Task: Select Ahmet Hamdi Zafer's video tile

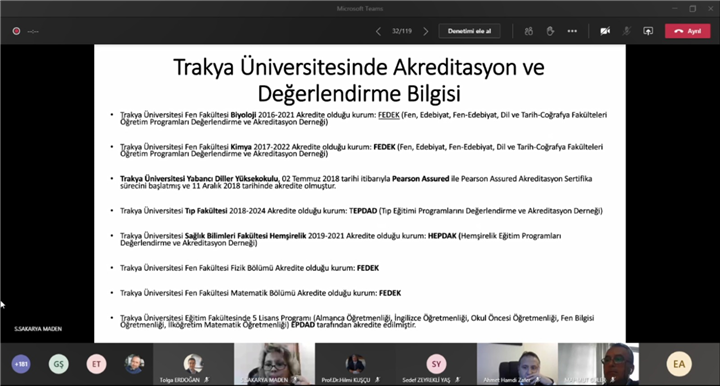Action: click(517, 364)
